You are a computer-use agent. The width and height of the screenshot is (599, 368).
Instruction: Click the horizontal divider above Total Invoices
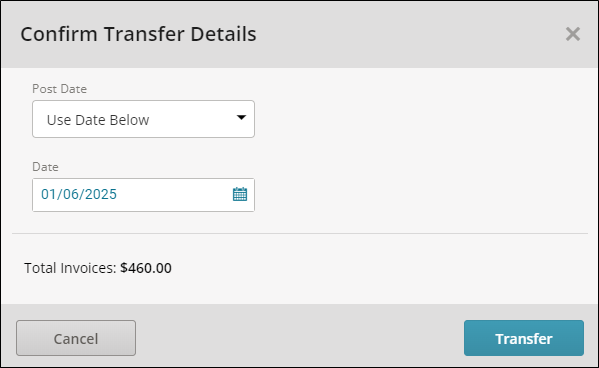(x=300, y=233)
